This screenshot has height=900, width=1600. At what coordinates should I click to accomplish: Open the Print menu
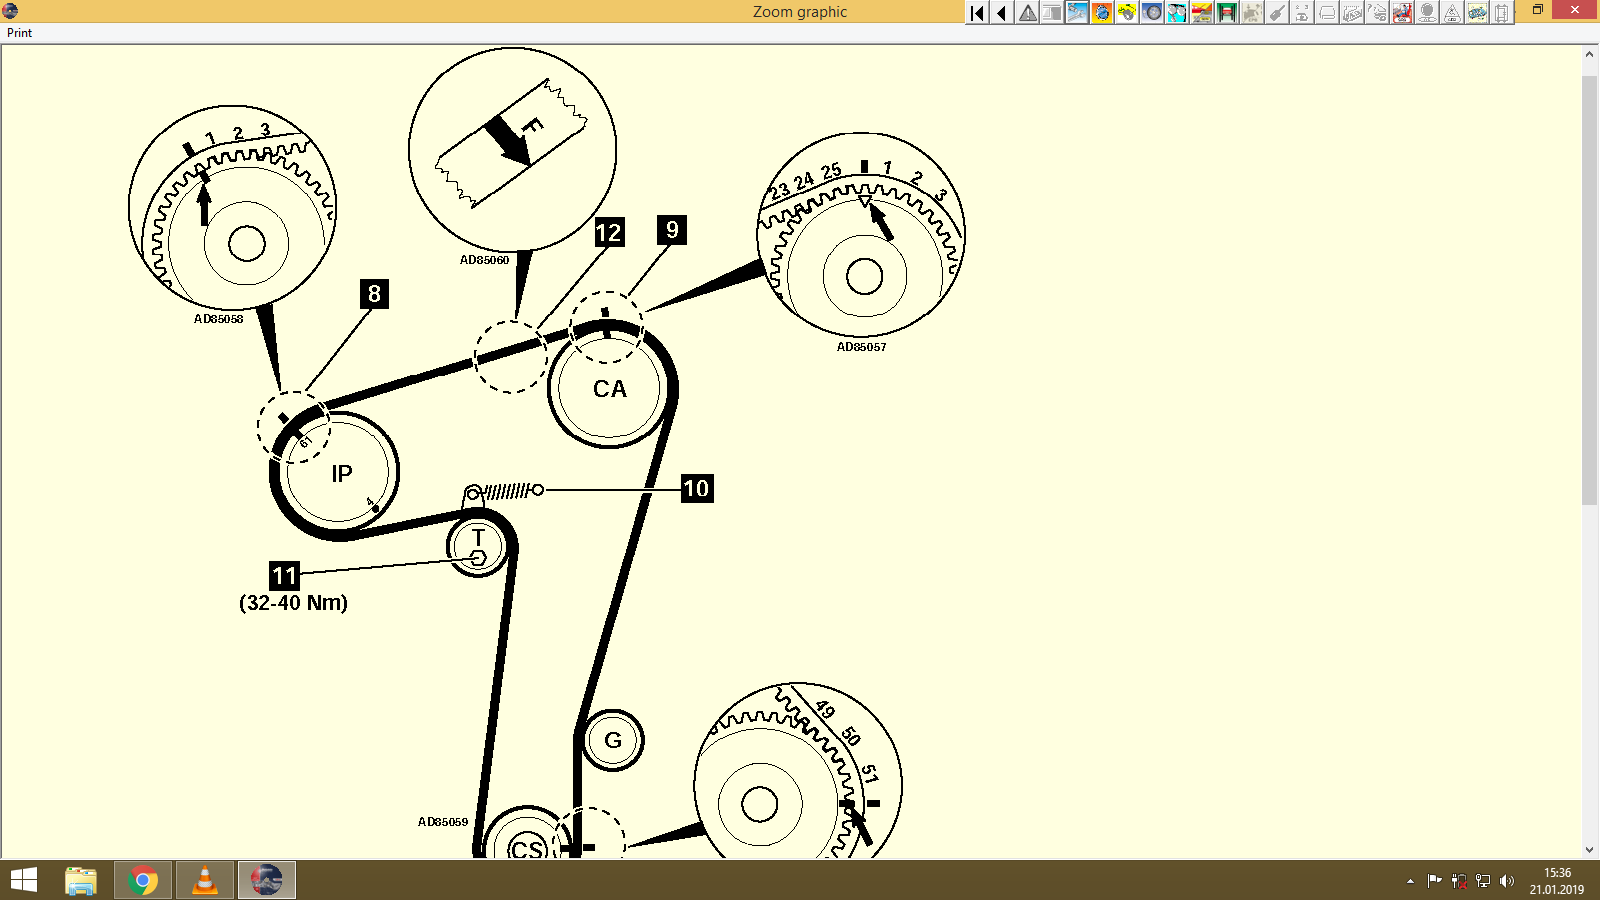pyautogui.click(x=18, y=32)
